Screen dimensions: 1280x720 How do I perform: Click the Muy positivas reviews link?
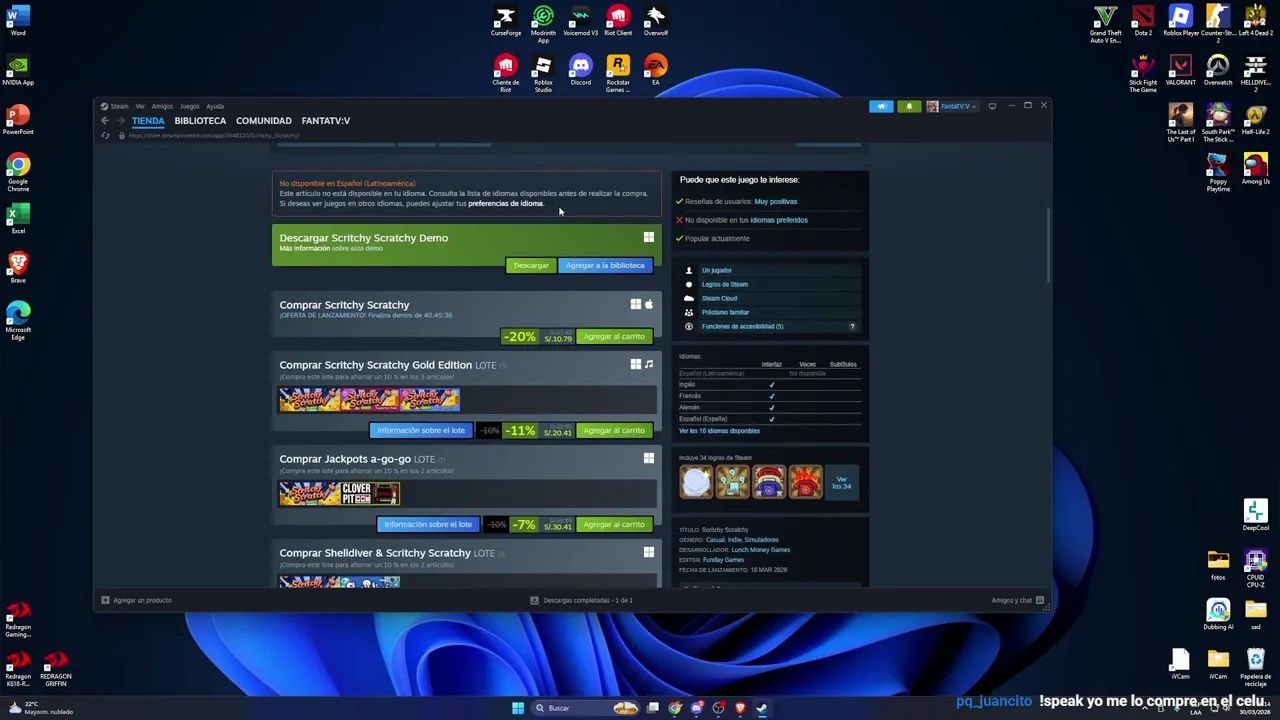(776, 202)
